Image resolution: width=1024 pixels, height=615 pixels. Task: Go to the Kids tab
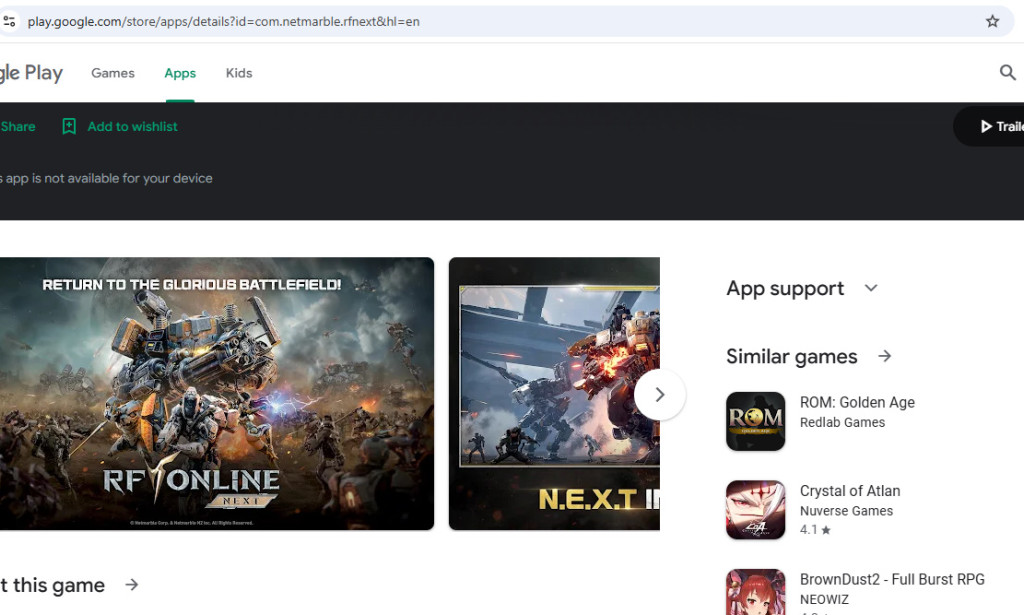point(239,73)
